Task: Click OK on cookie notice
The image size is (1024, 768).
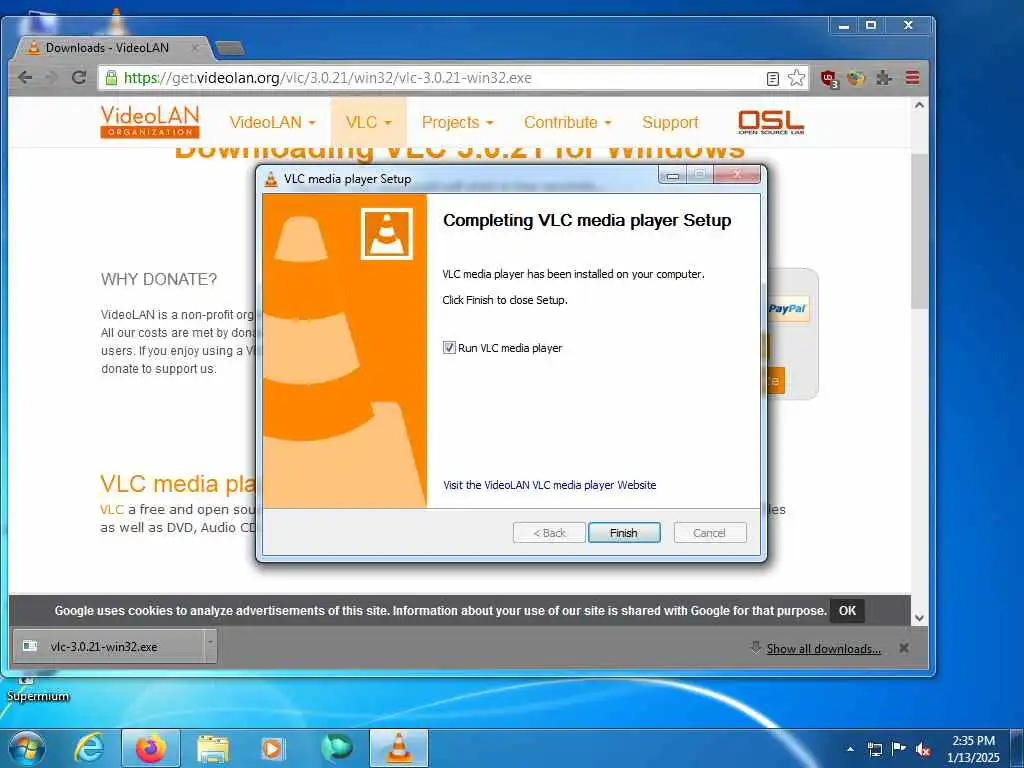Action: (847, 611)
